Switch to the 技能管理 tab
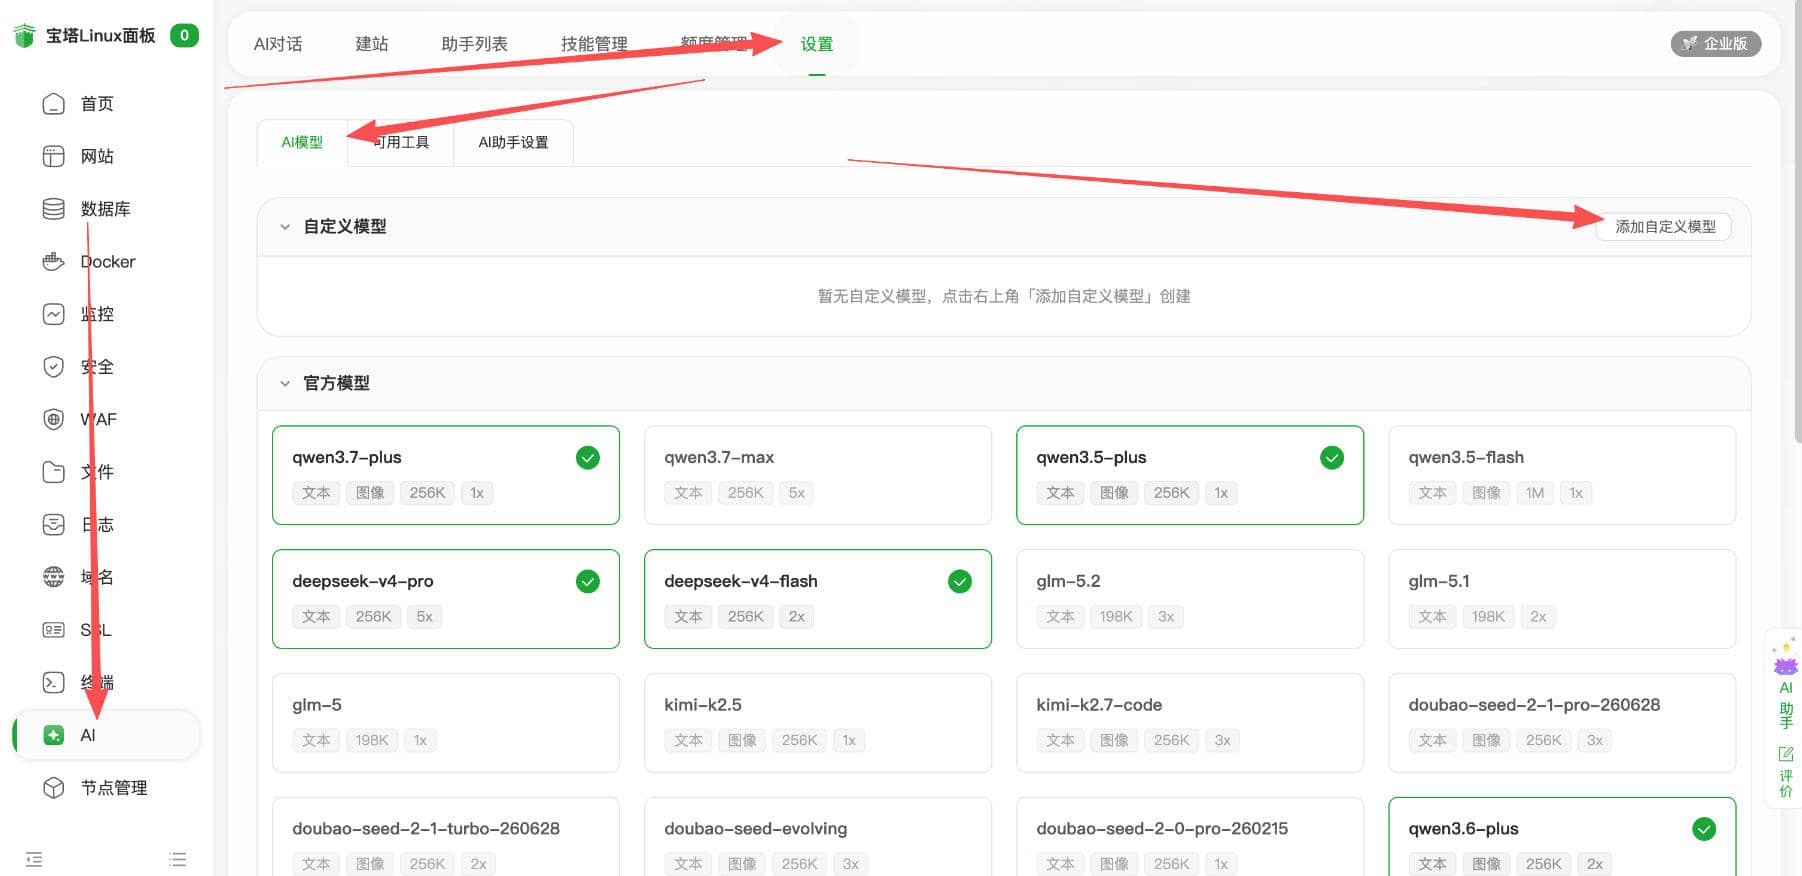1802x876 pixels. click(x=594, y=44)
